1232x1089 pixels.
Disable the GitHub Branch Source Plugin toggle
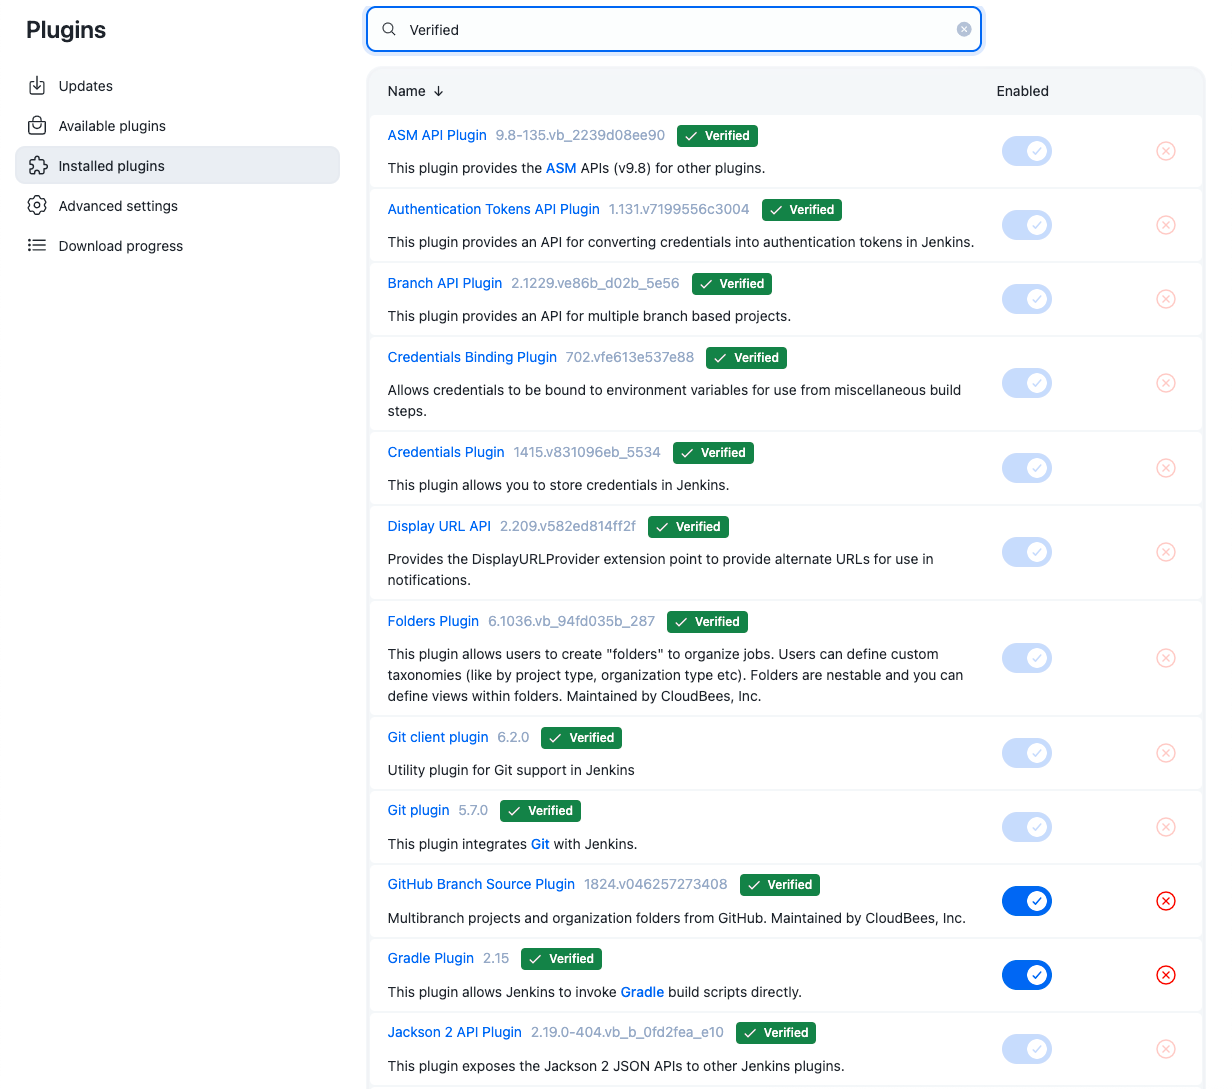1026,901
